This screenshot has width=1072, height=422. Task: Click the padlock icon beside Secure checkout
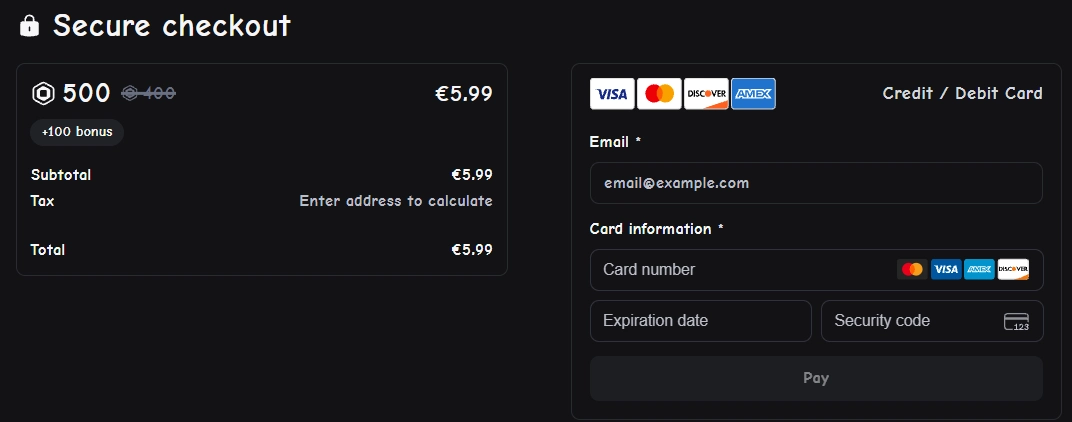[x=29, y=26]
